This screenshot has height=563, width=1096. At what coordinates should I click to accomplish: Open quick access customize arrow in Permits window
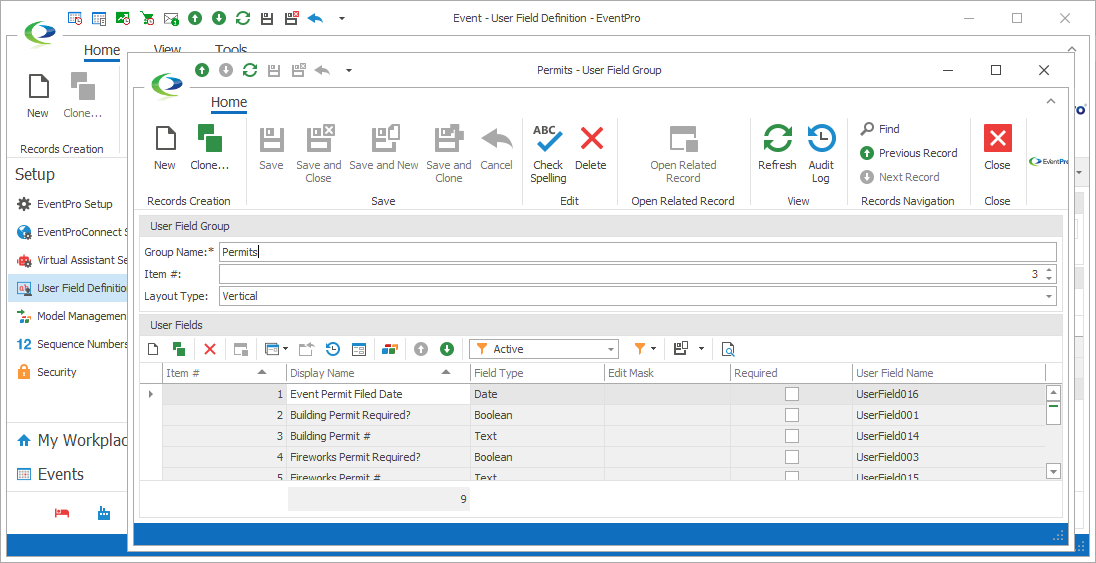point(348,70)
